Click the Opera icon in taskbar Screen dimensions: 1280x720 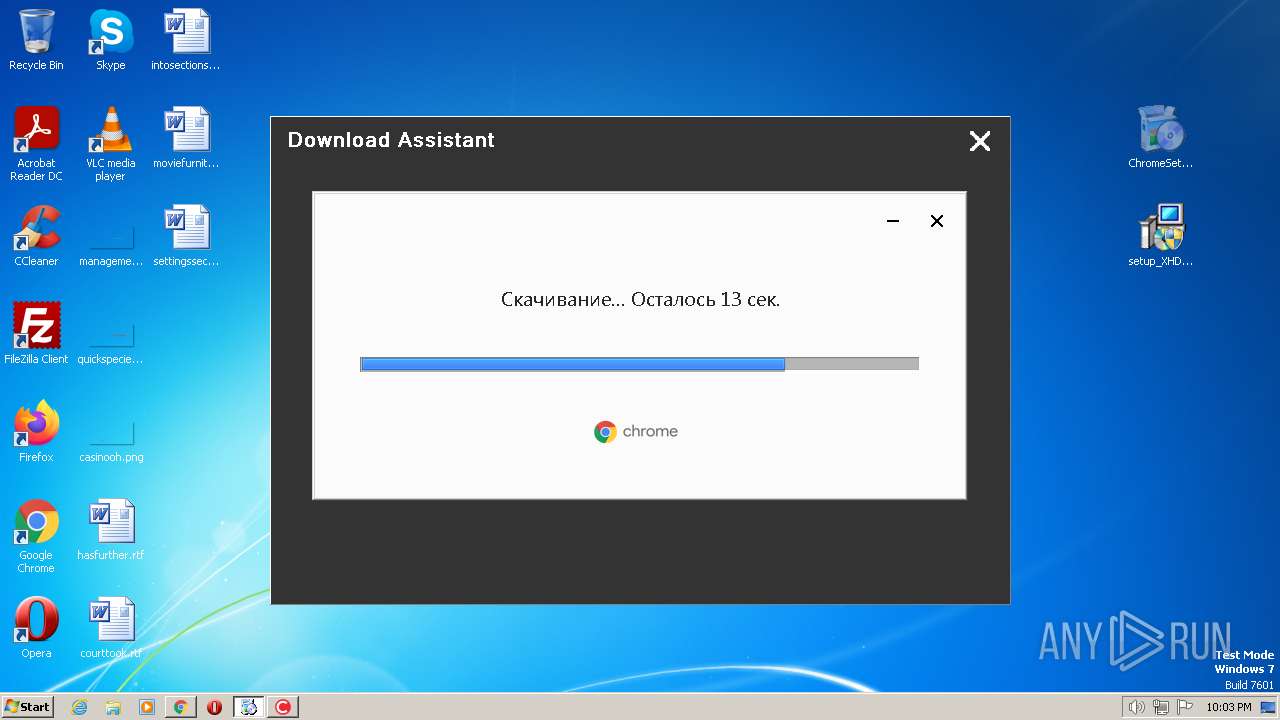click(214, 707)
